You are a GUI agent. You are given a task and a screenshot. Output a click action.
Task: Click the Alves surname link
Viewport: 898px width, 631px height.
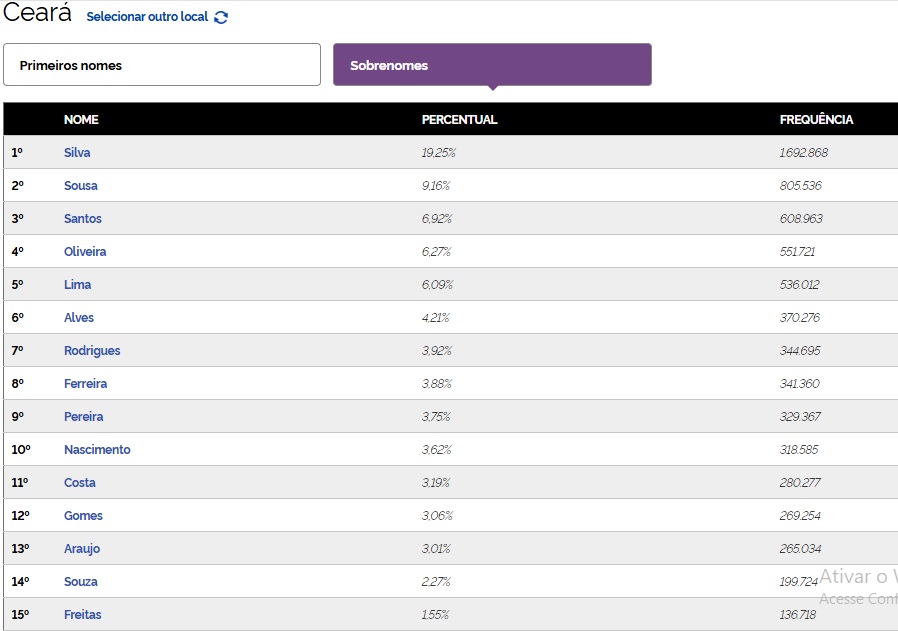79,318
